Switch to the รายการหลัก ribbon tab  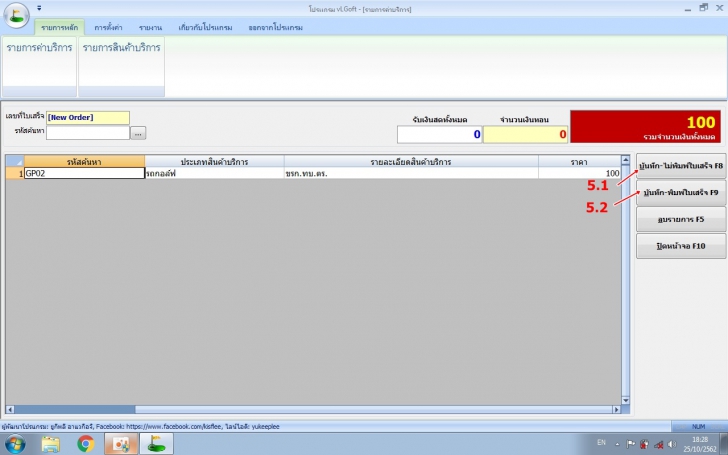coord(59,27)
